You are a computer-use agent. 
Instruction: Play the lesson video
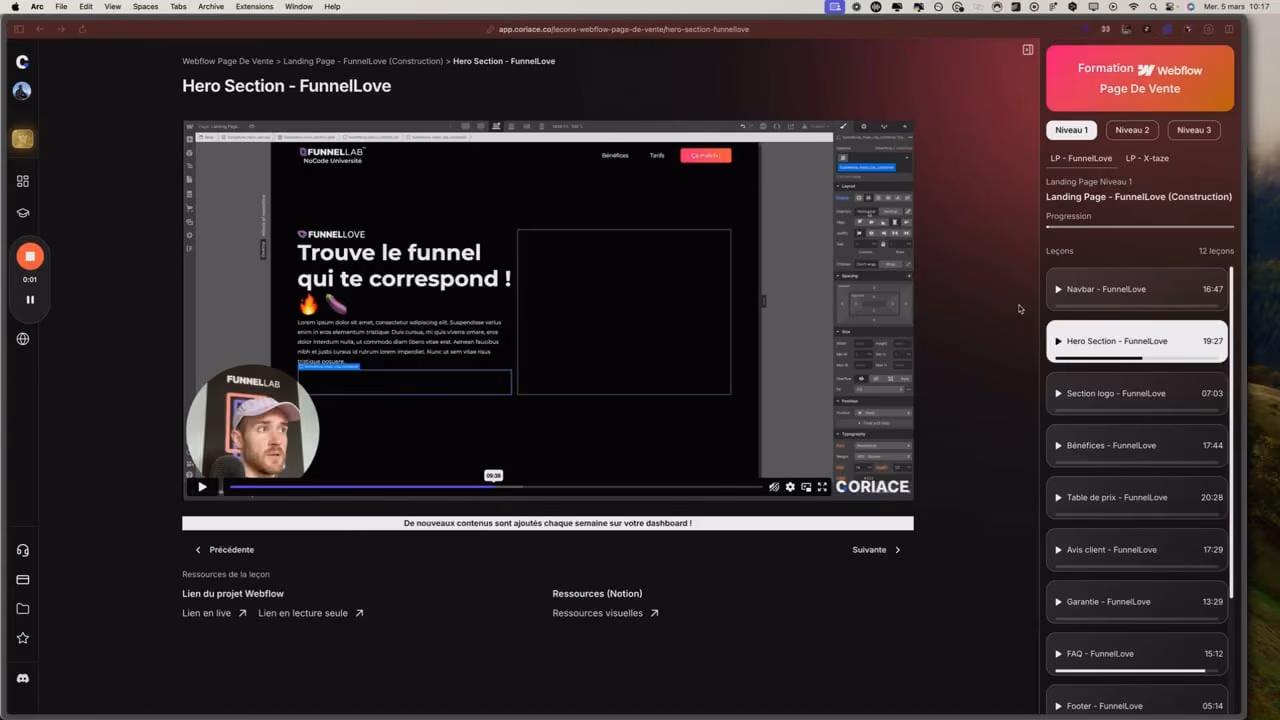pos(202,487)
